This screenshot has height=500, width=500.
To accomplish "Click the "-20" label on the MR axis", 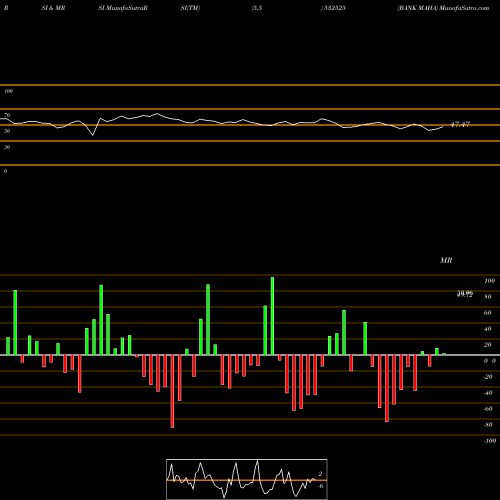I will [488, 377].
